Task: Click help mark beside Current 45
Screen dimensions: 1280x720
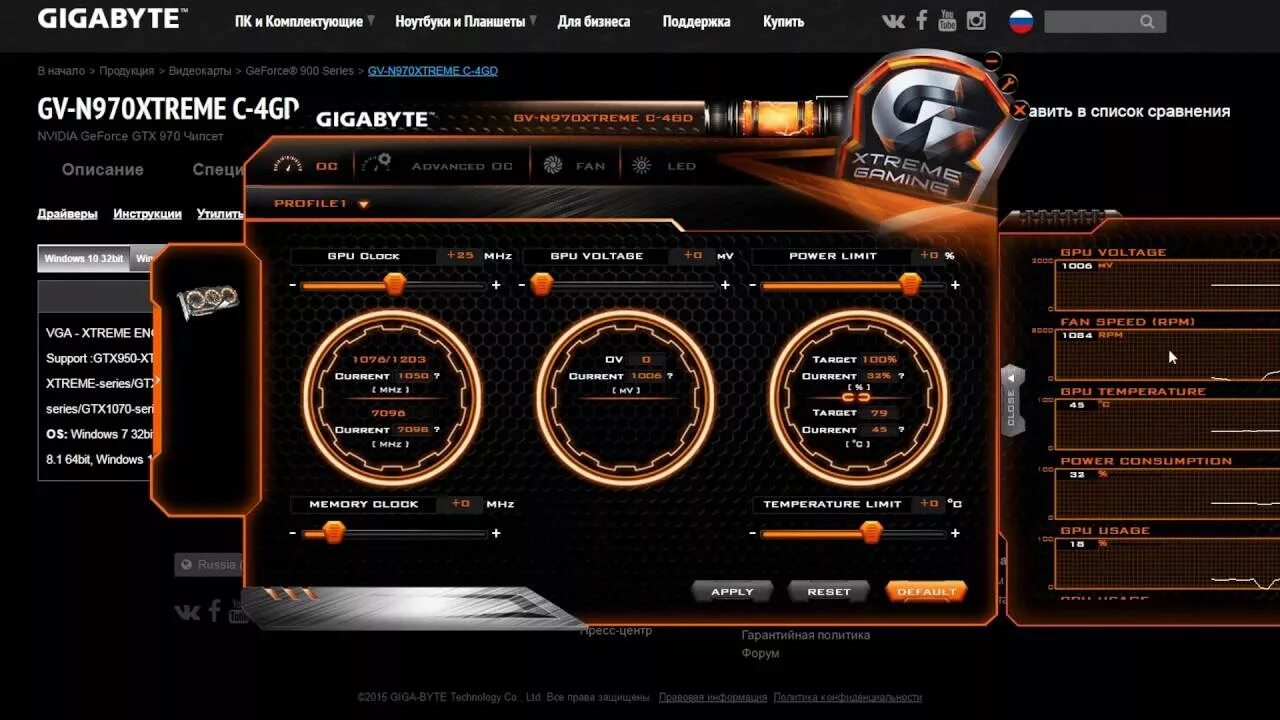Action: click(900, 430)
